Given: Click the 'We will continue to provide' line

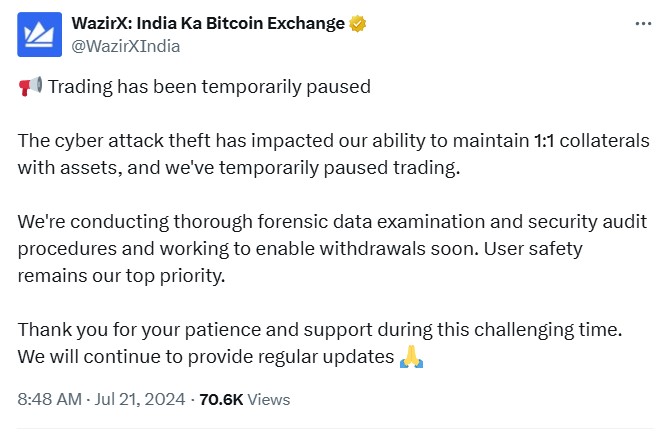Looking at the screenshot, I should point(206,357).
